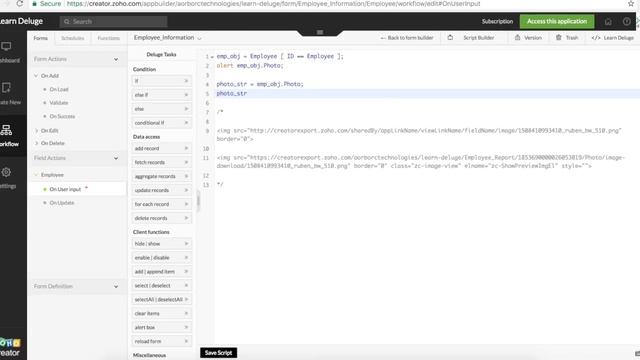The image size is (640, 360).
Task: Select On Load workflow item
Action: pyautogui.click(x=59, y=89)
